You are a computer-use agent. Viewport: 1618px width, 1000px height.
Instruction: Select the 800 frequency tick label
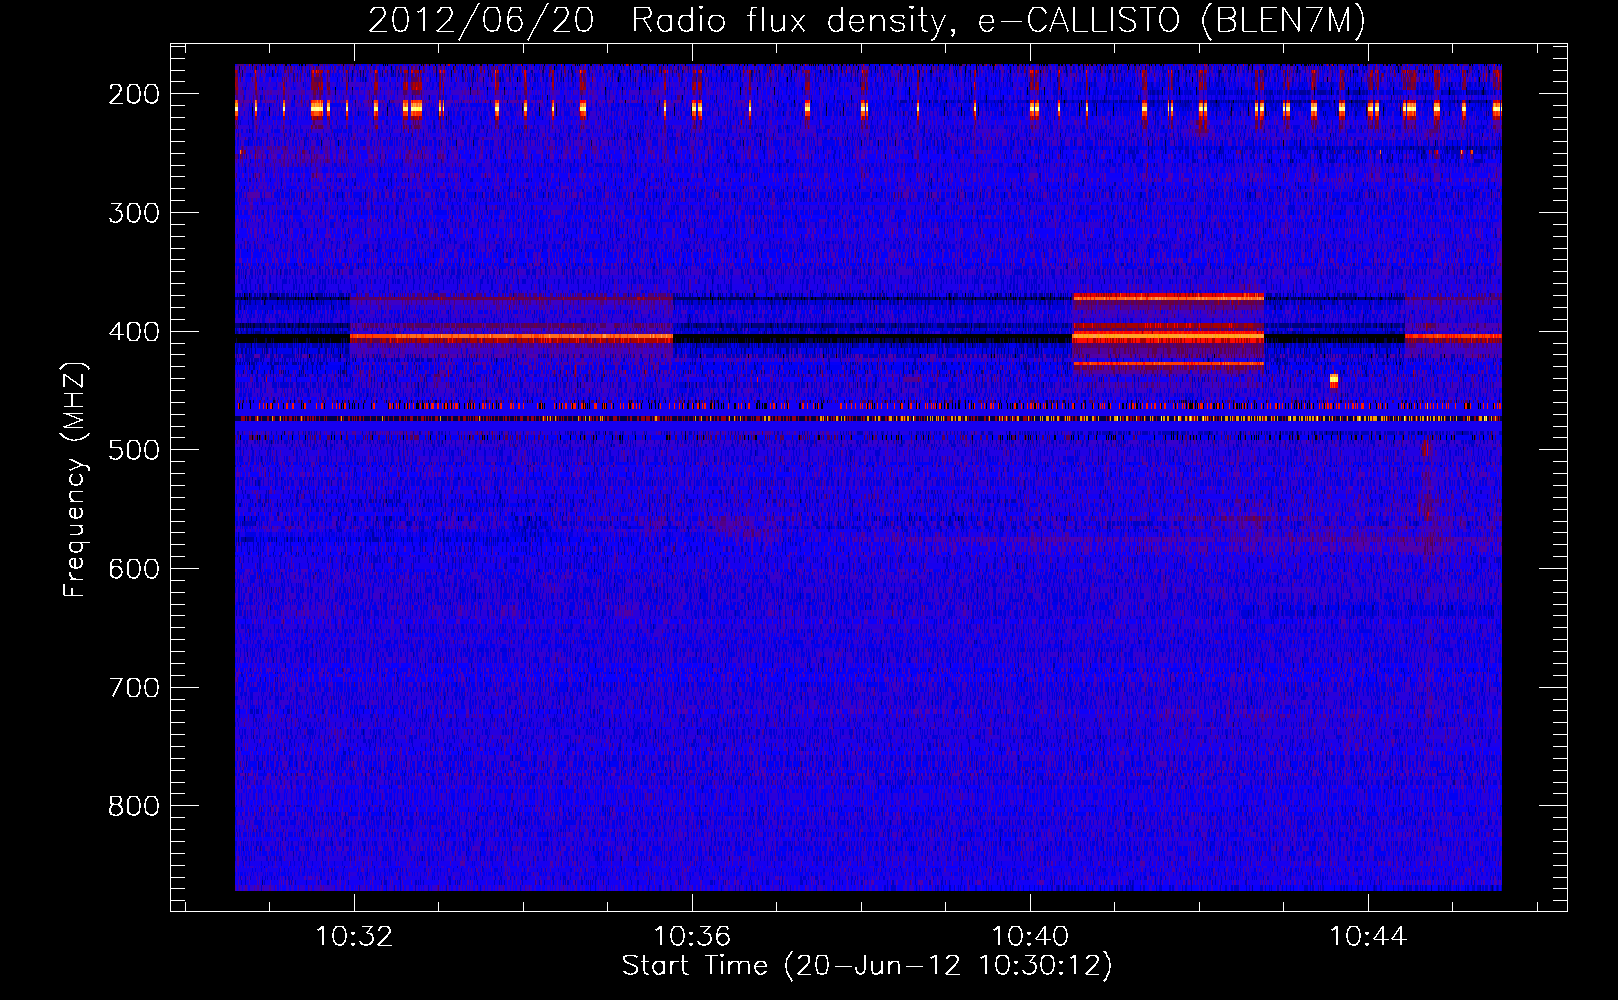click(x=134, y=806)
